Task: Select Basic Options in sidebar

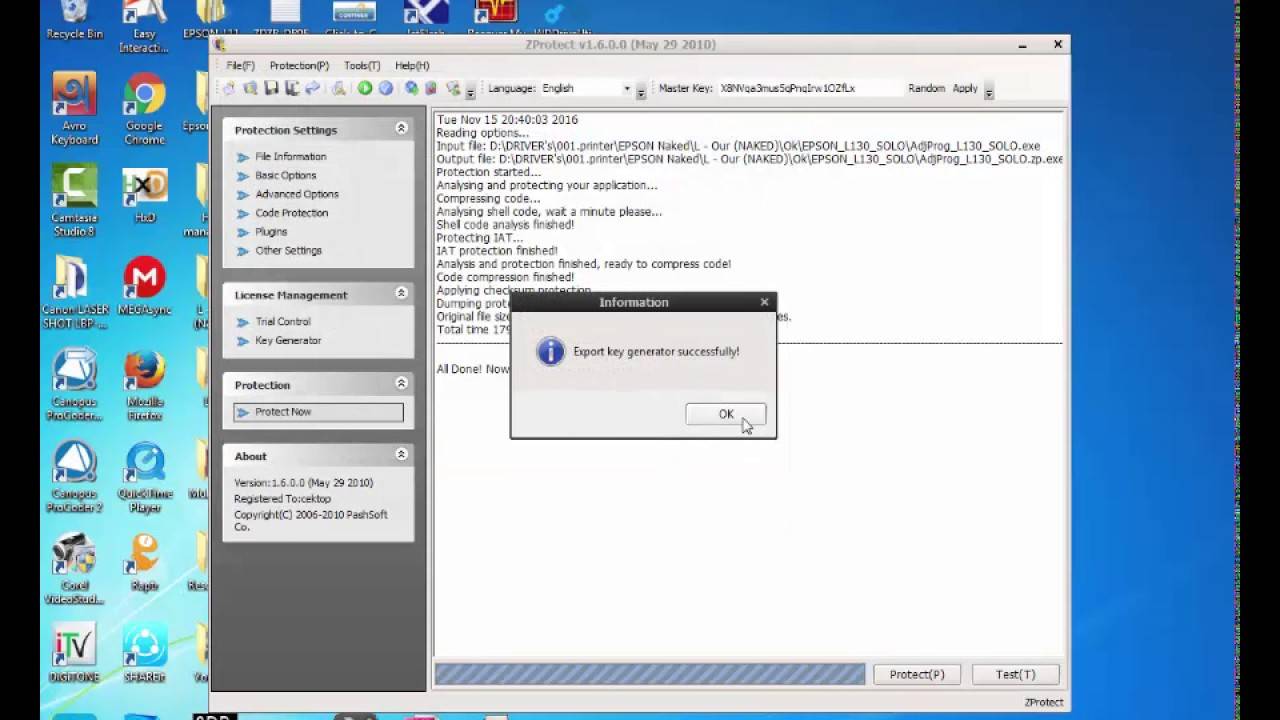Action: [x=285, y=176]
